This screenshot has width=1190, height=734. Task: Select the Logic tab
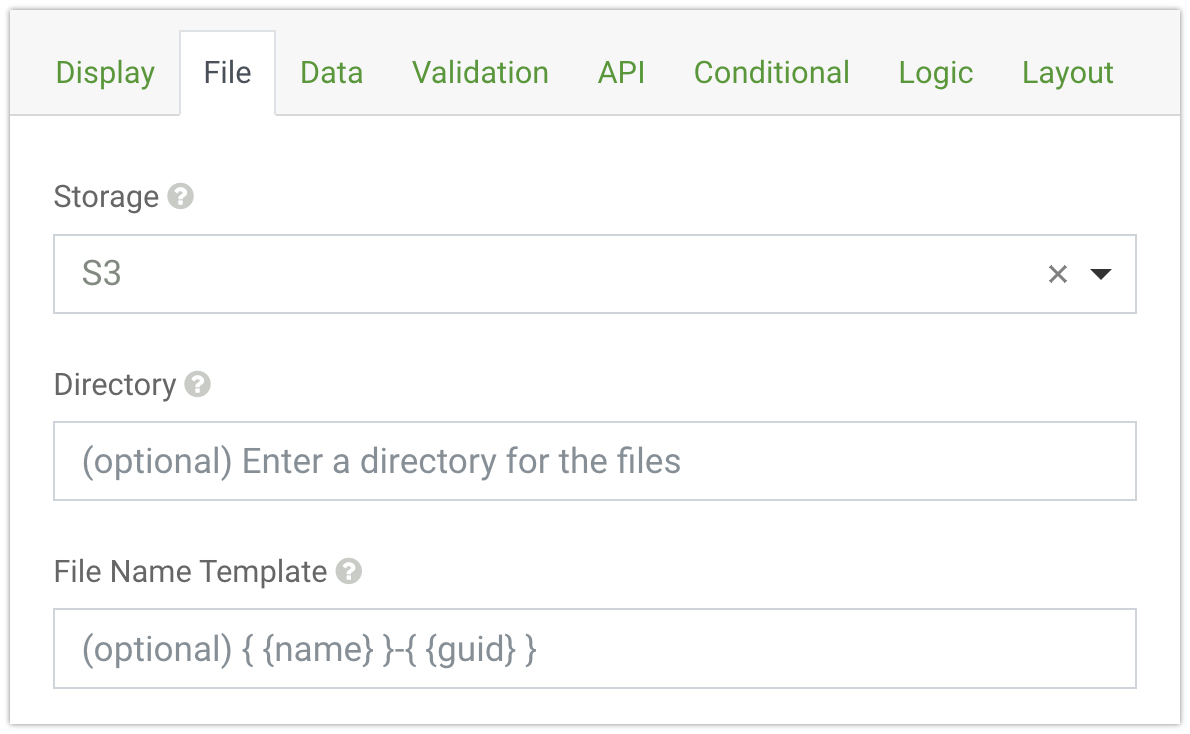[x=935, y=73]
